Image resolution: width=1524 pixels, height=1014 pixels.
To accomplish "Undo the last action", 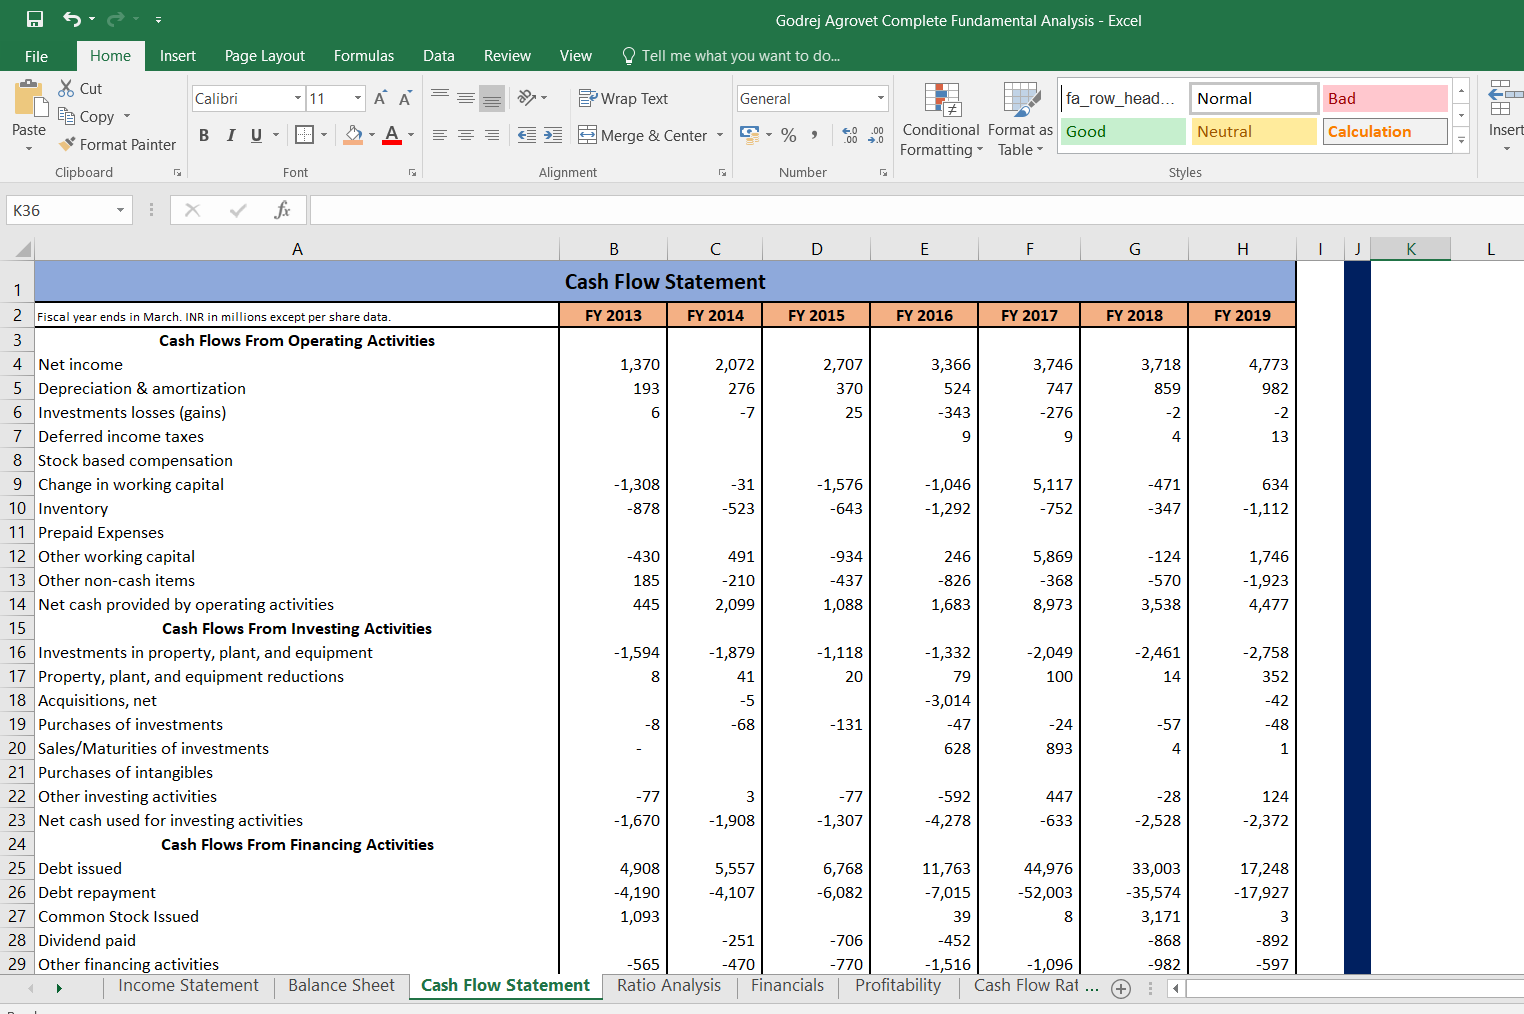I will (x=72, y=19).
